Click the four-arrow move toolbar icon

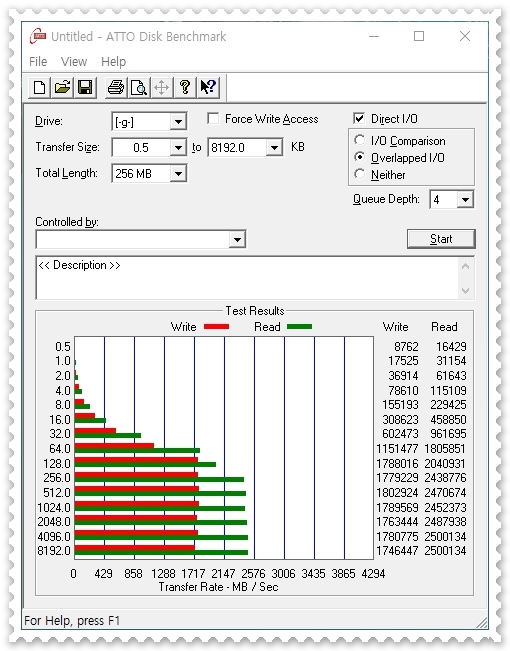[161, 88]
